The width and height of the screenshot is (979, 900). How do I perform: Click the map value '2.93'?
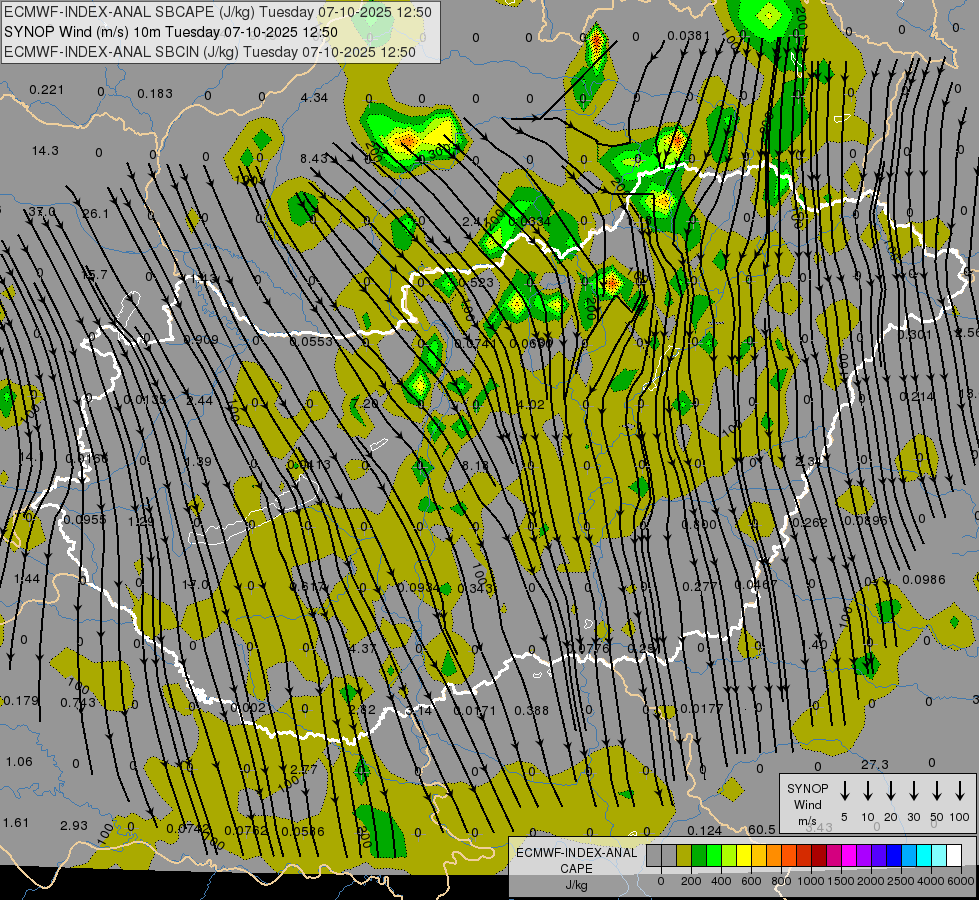pyautogui.click(x=74, y=826)
